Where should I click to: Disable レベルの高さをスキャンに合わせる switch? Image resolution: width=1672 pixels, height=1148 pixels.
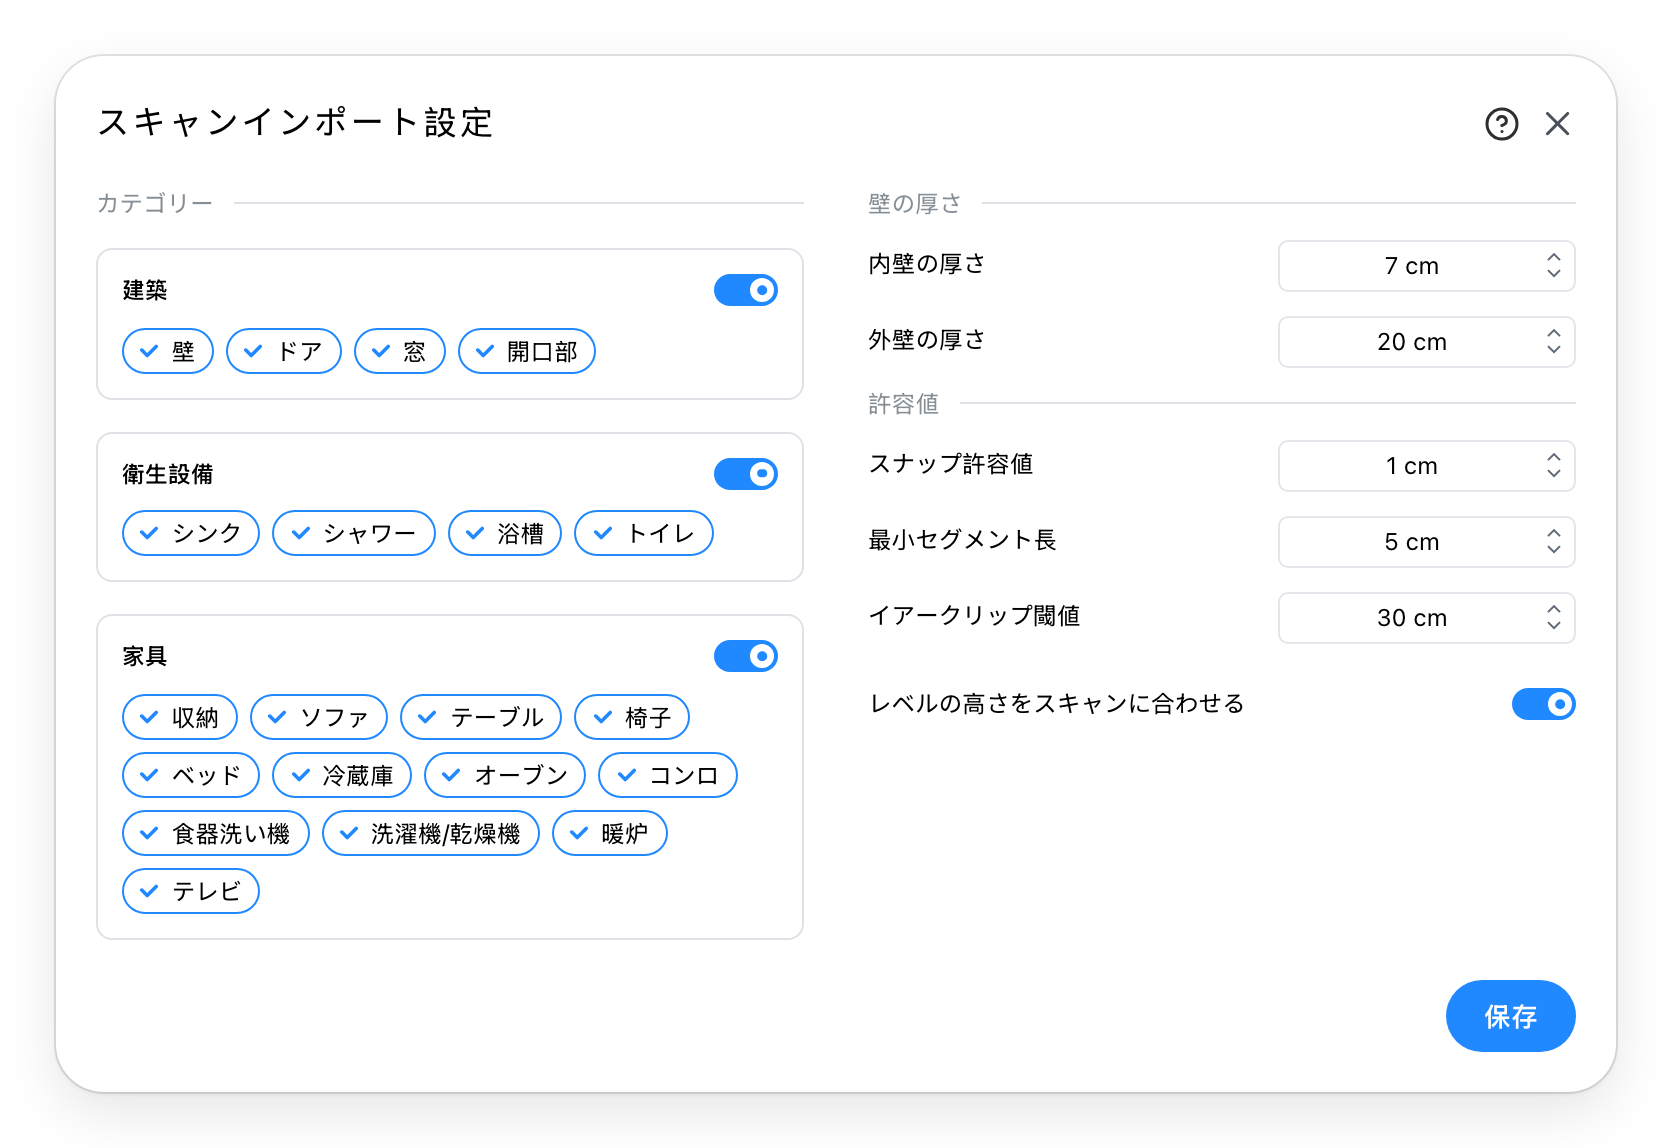click(x=1544, y=704)
